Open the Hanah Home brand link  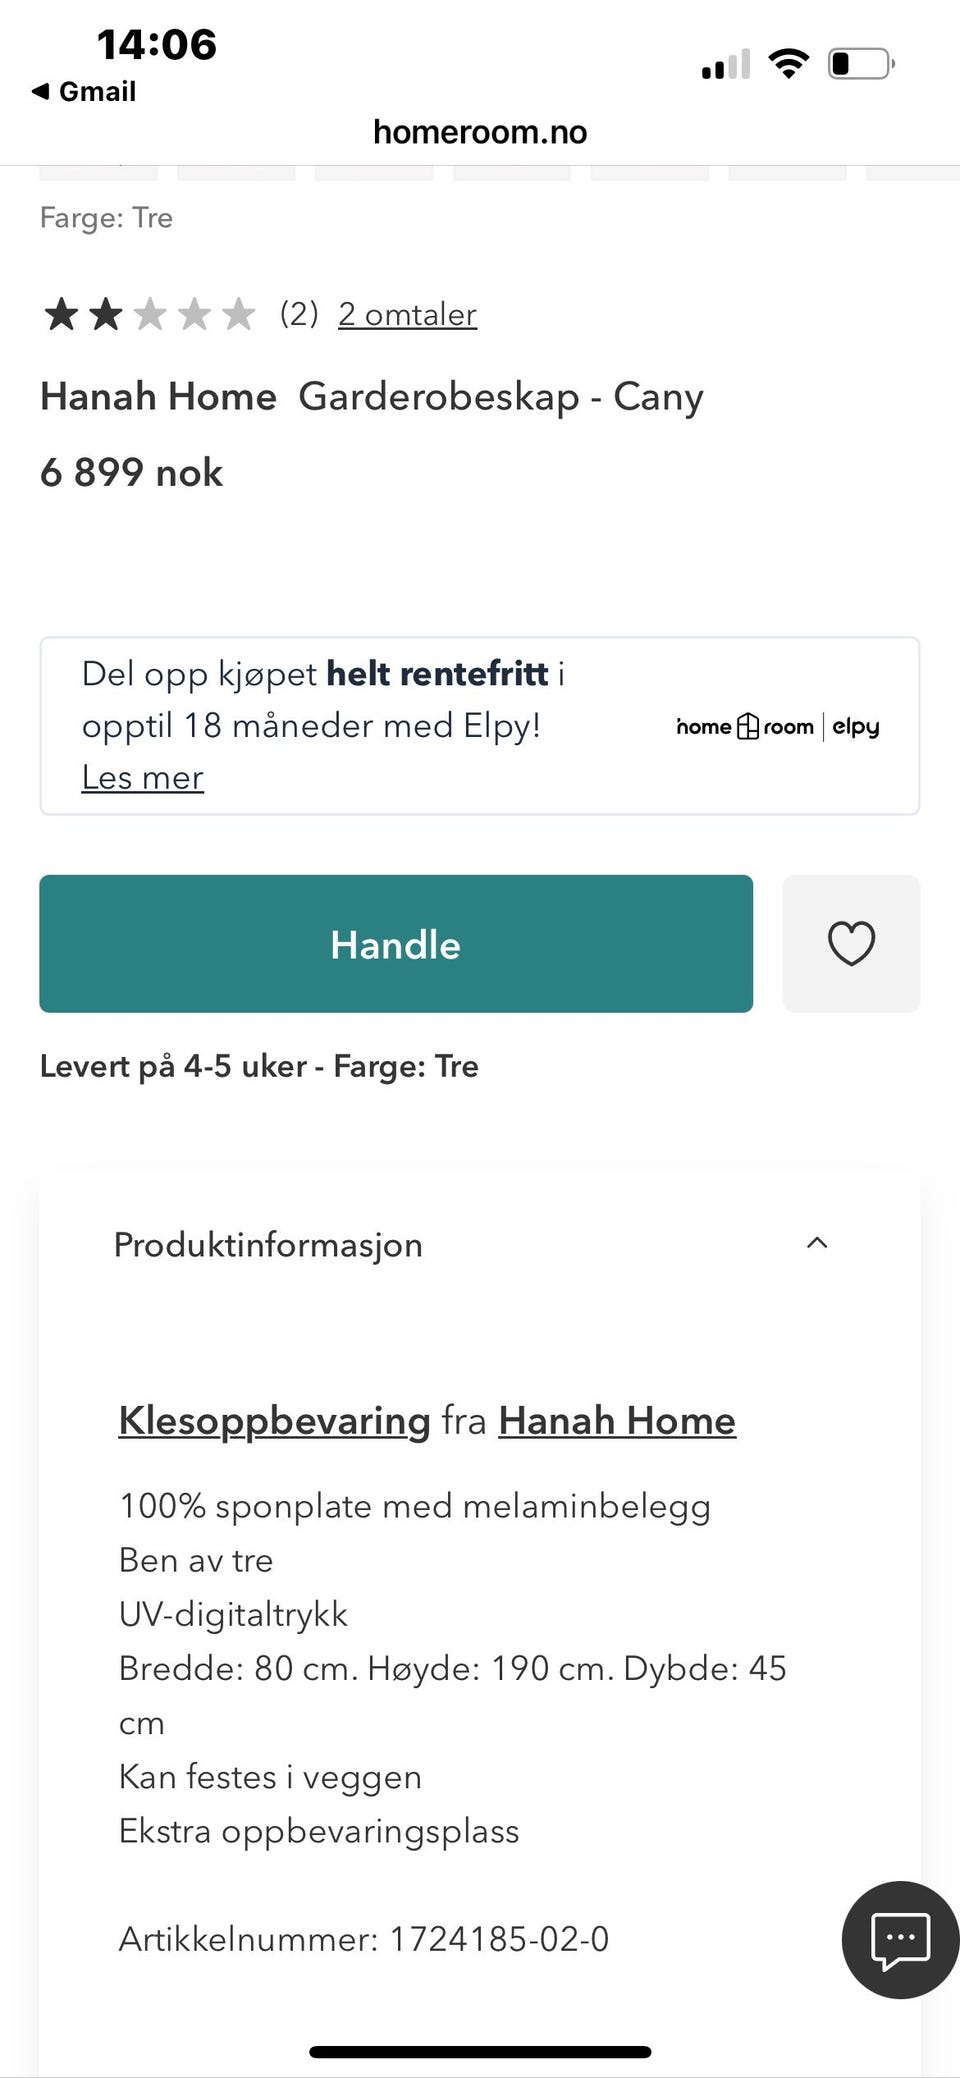617,1420
